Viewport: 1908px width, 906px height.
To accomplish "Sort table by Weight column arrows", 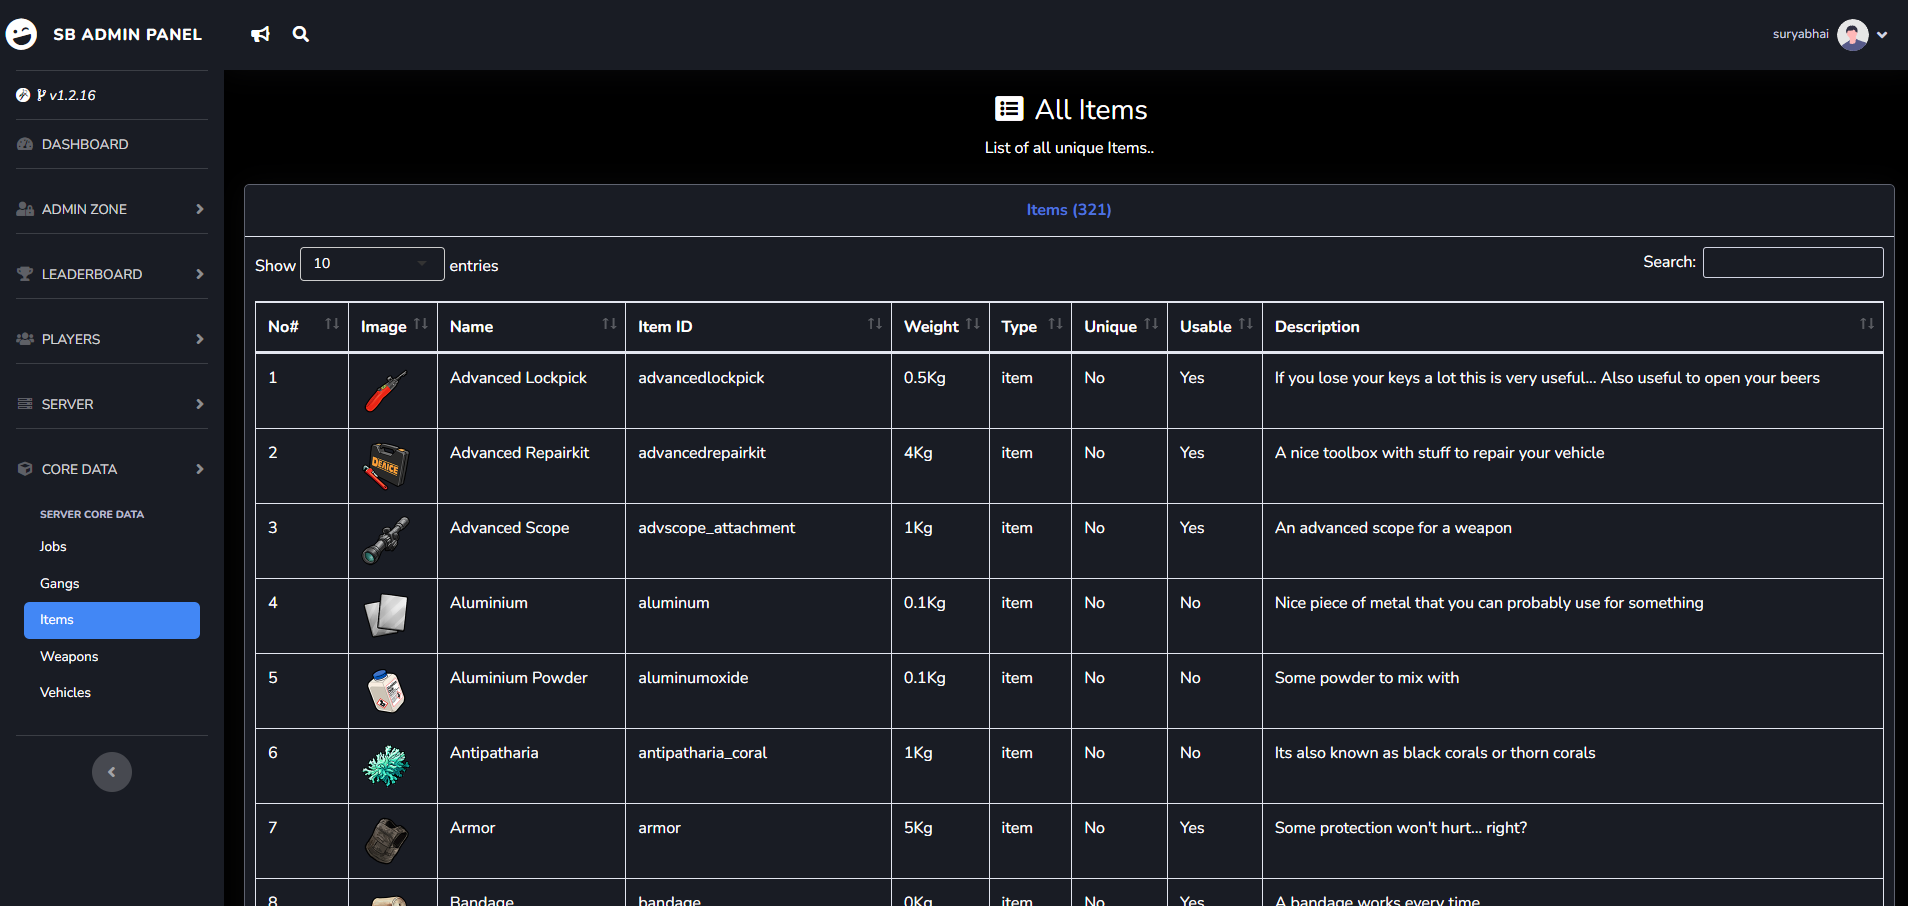I will click(972, 325).
